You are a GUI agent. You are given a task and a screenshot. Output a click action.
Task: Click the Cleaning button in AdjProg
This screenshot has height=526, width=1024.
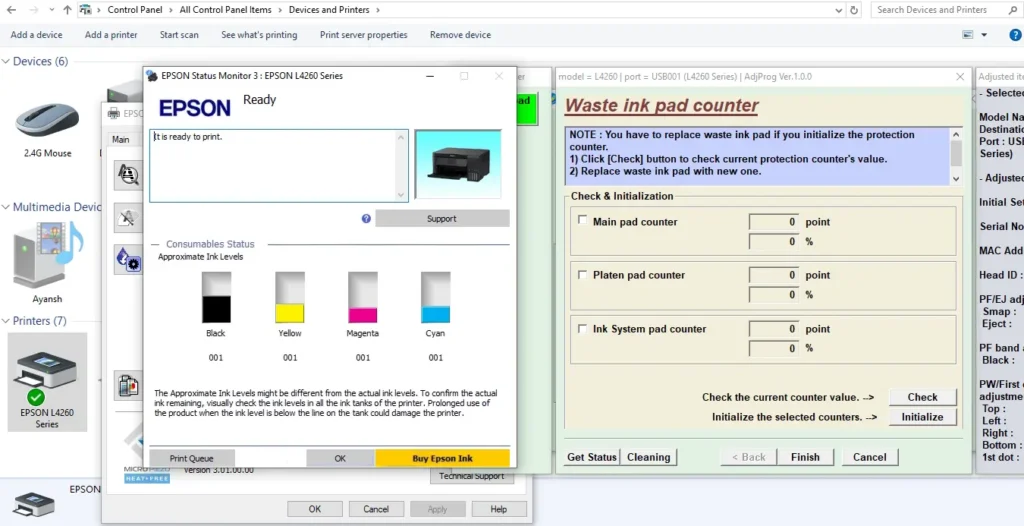(x=648, y=457)
